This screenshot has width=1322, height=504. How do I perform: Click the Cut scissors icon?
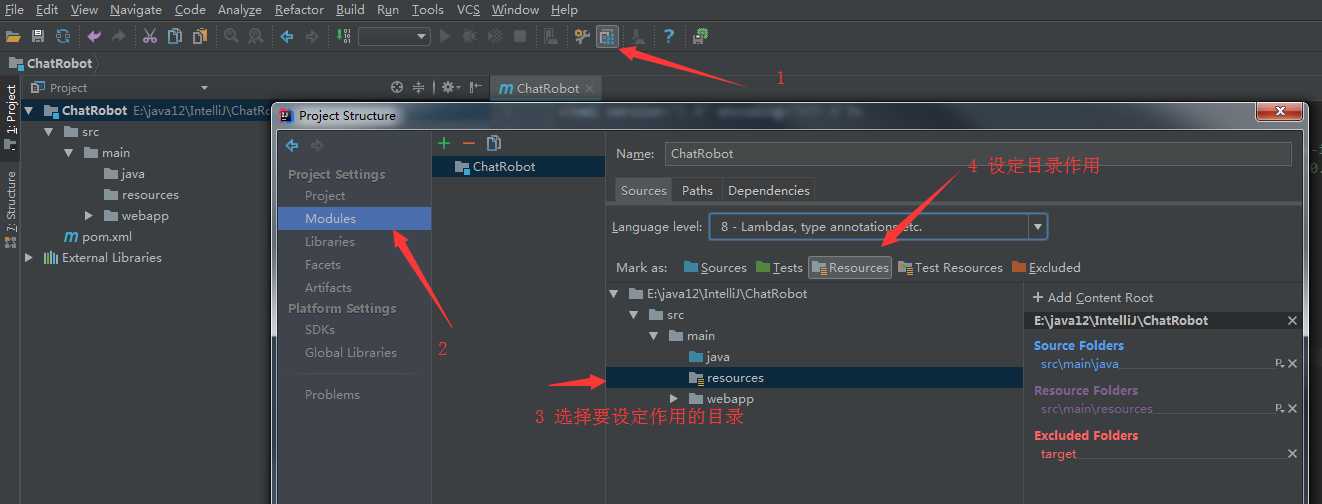point(150,36)
